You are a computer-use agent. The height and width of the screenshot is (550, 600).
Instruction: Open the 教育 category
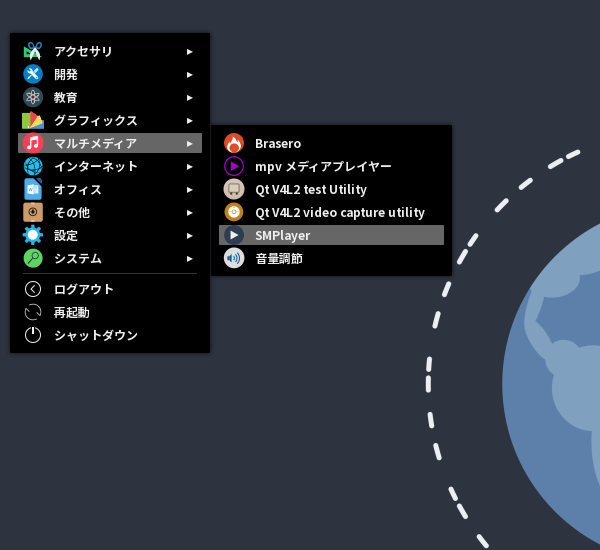pos(110,97)
